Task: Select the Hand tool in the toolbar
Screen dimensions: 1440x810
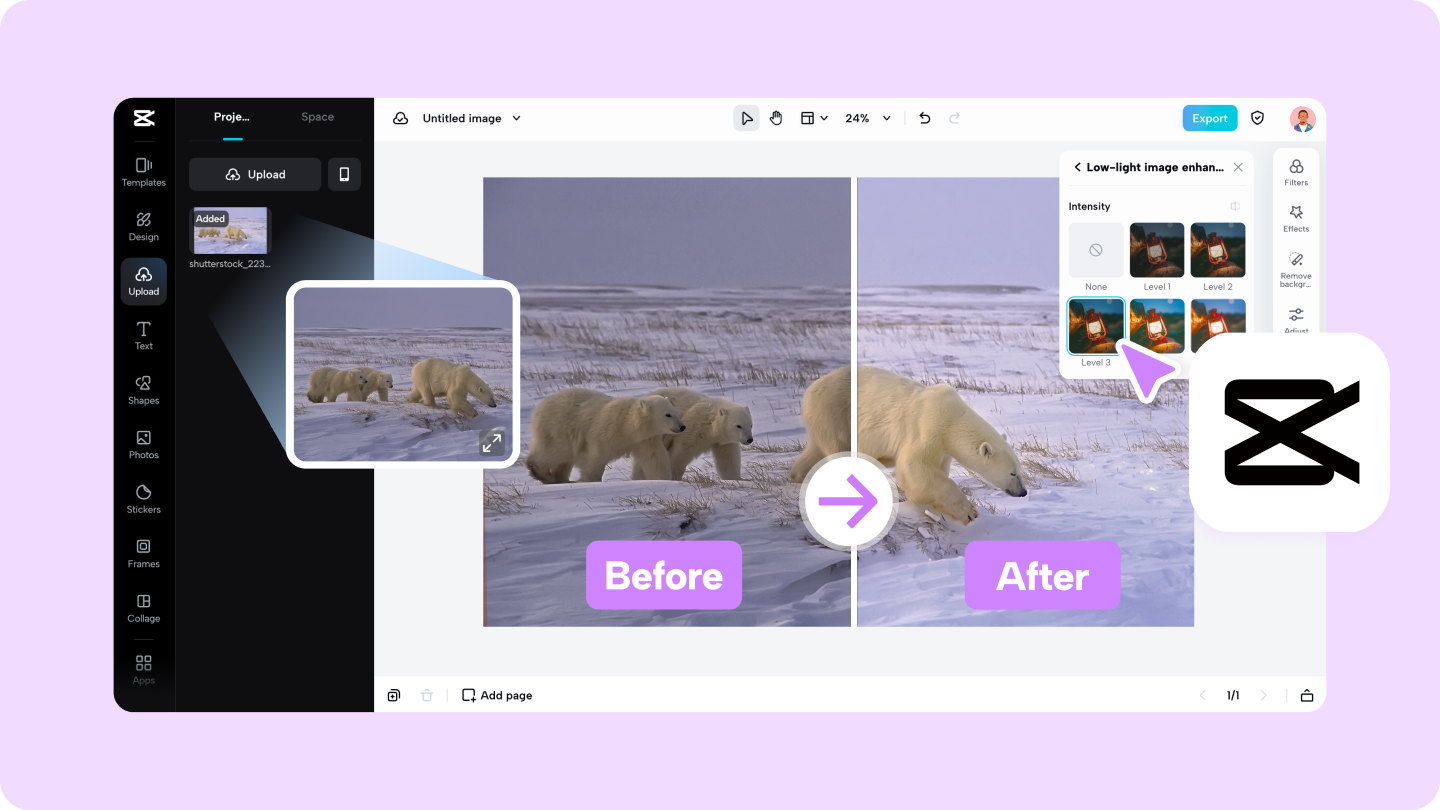Action: pyautogui.click(x=776, y=117)
